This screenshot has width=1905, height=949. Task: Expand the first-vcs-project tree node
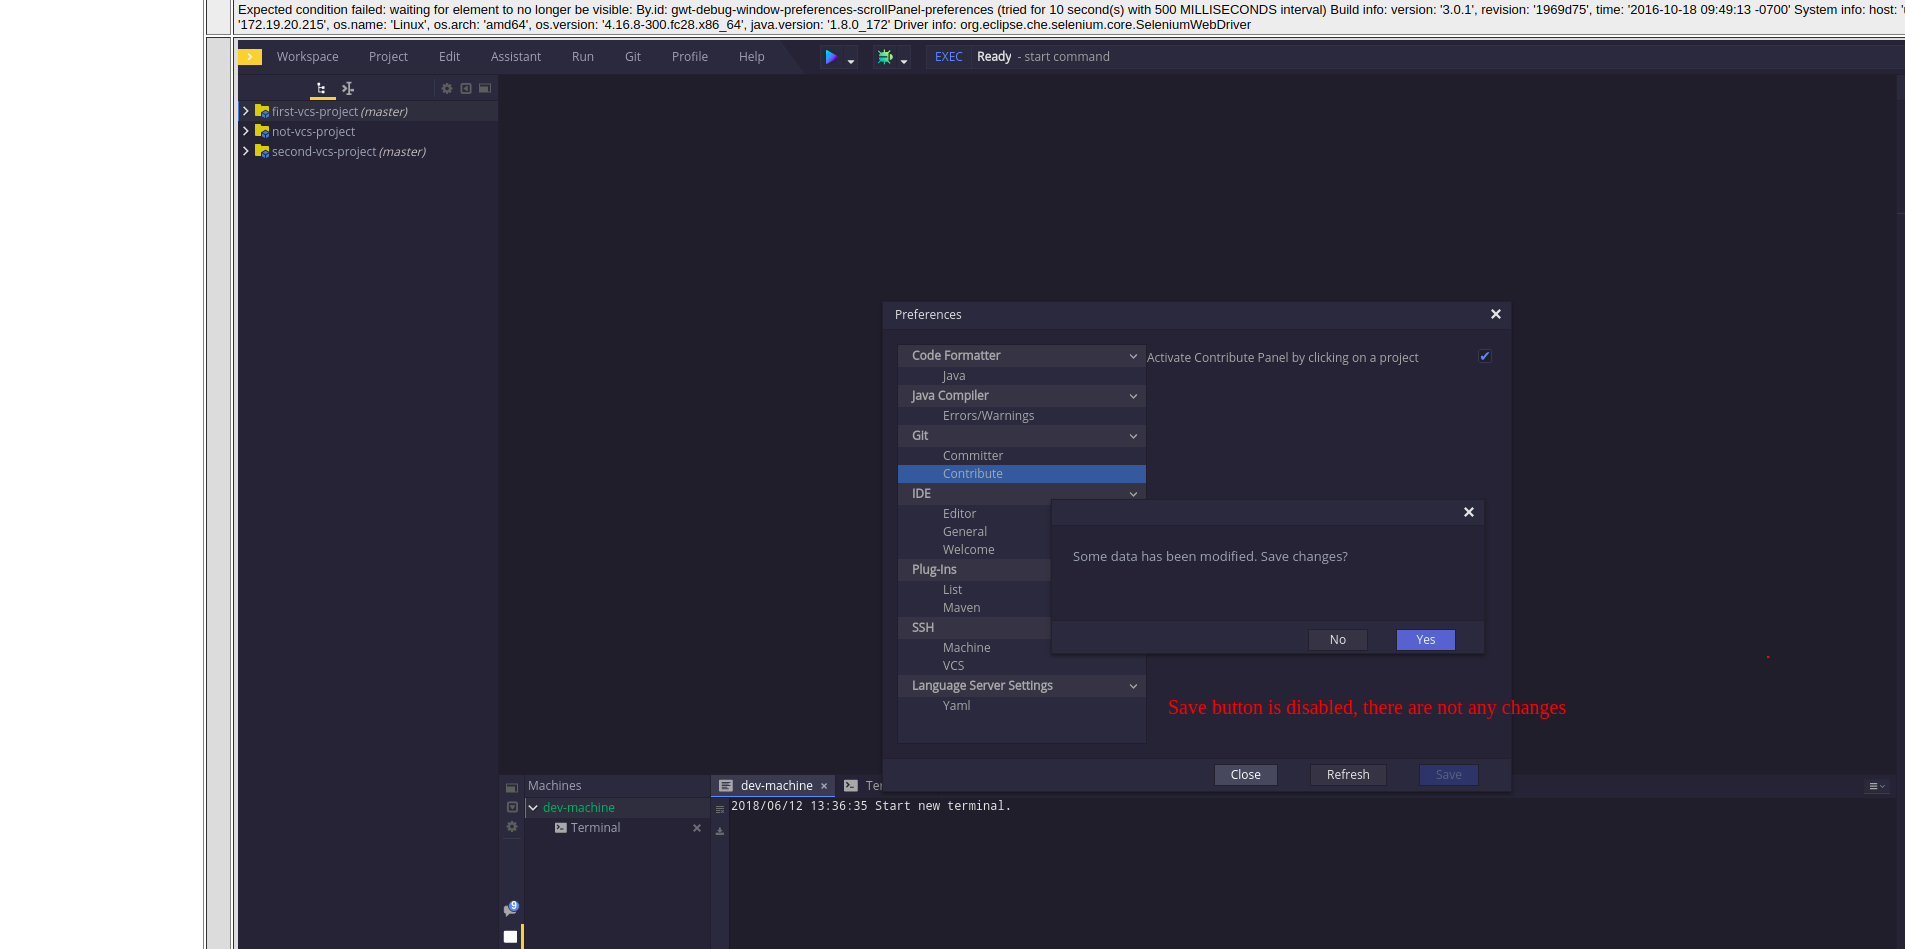(x=246, y=111)
